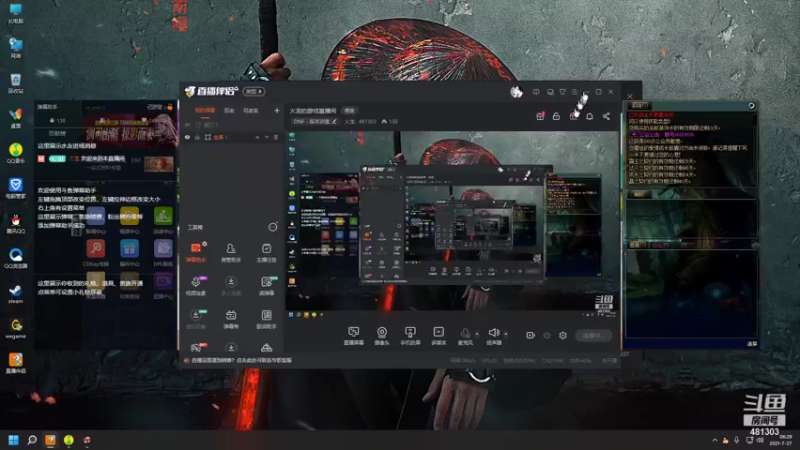Click the purple-badged tool below 弹幕助手

point(196,286)
